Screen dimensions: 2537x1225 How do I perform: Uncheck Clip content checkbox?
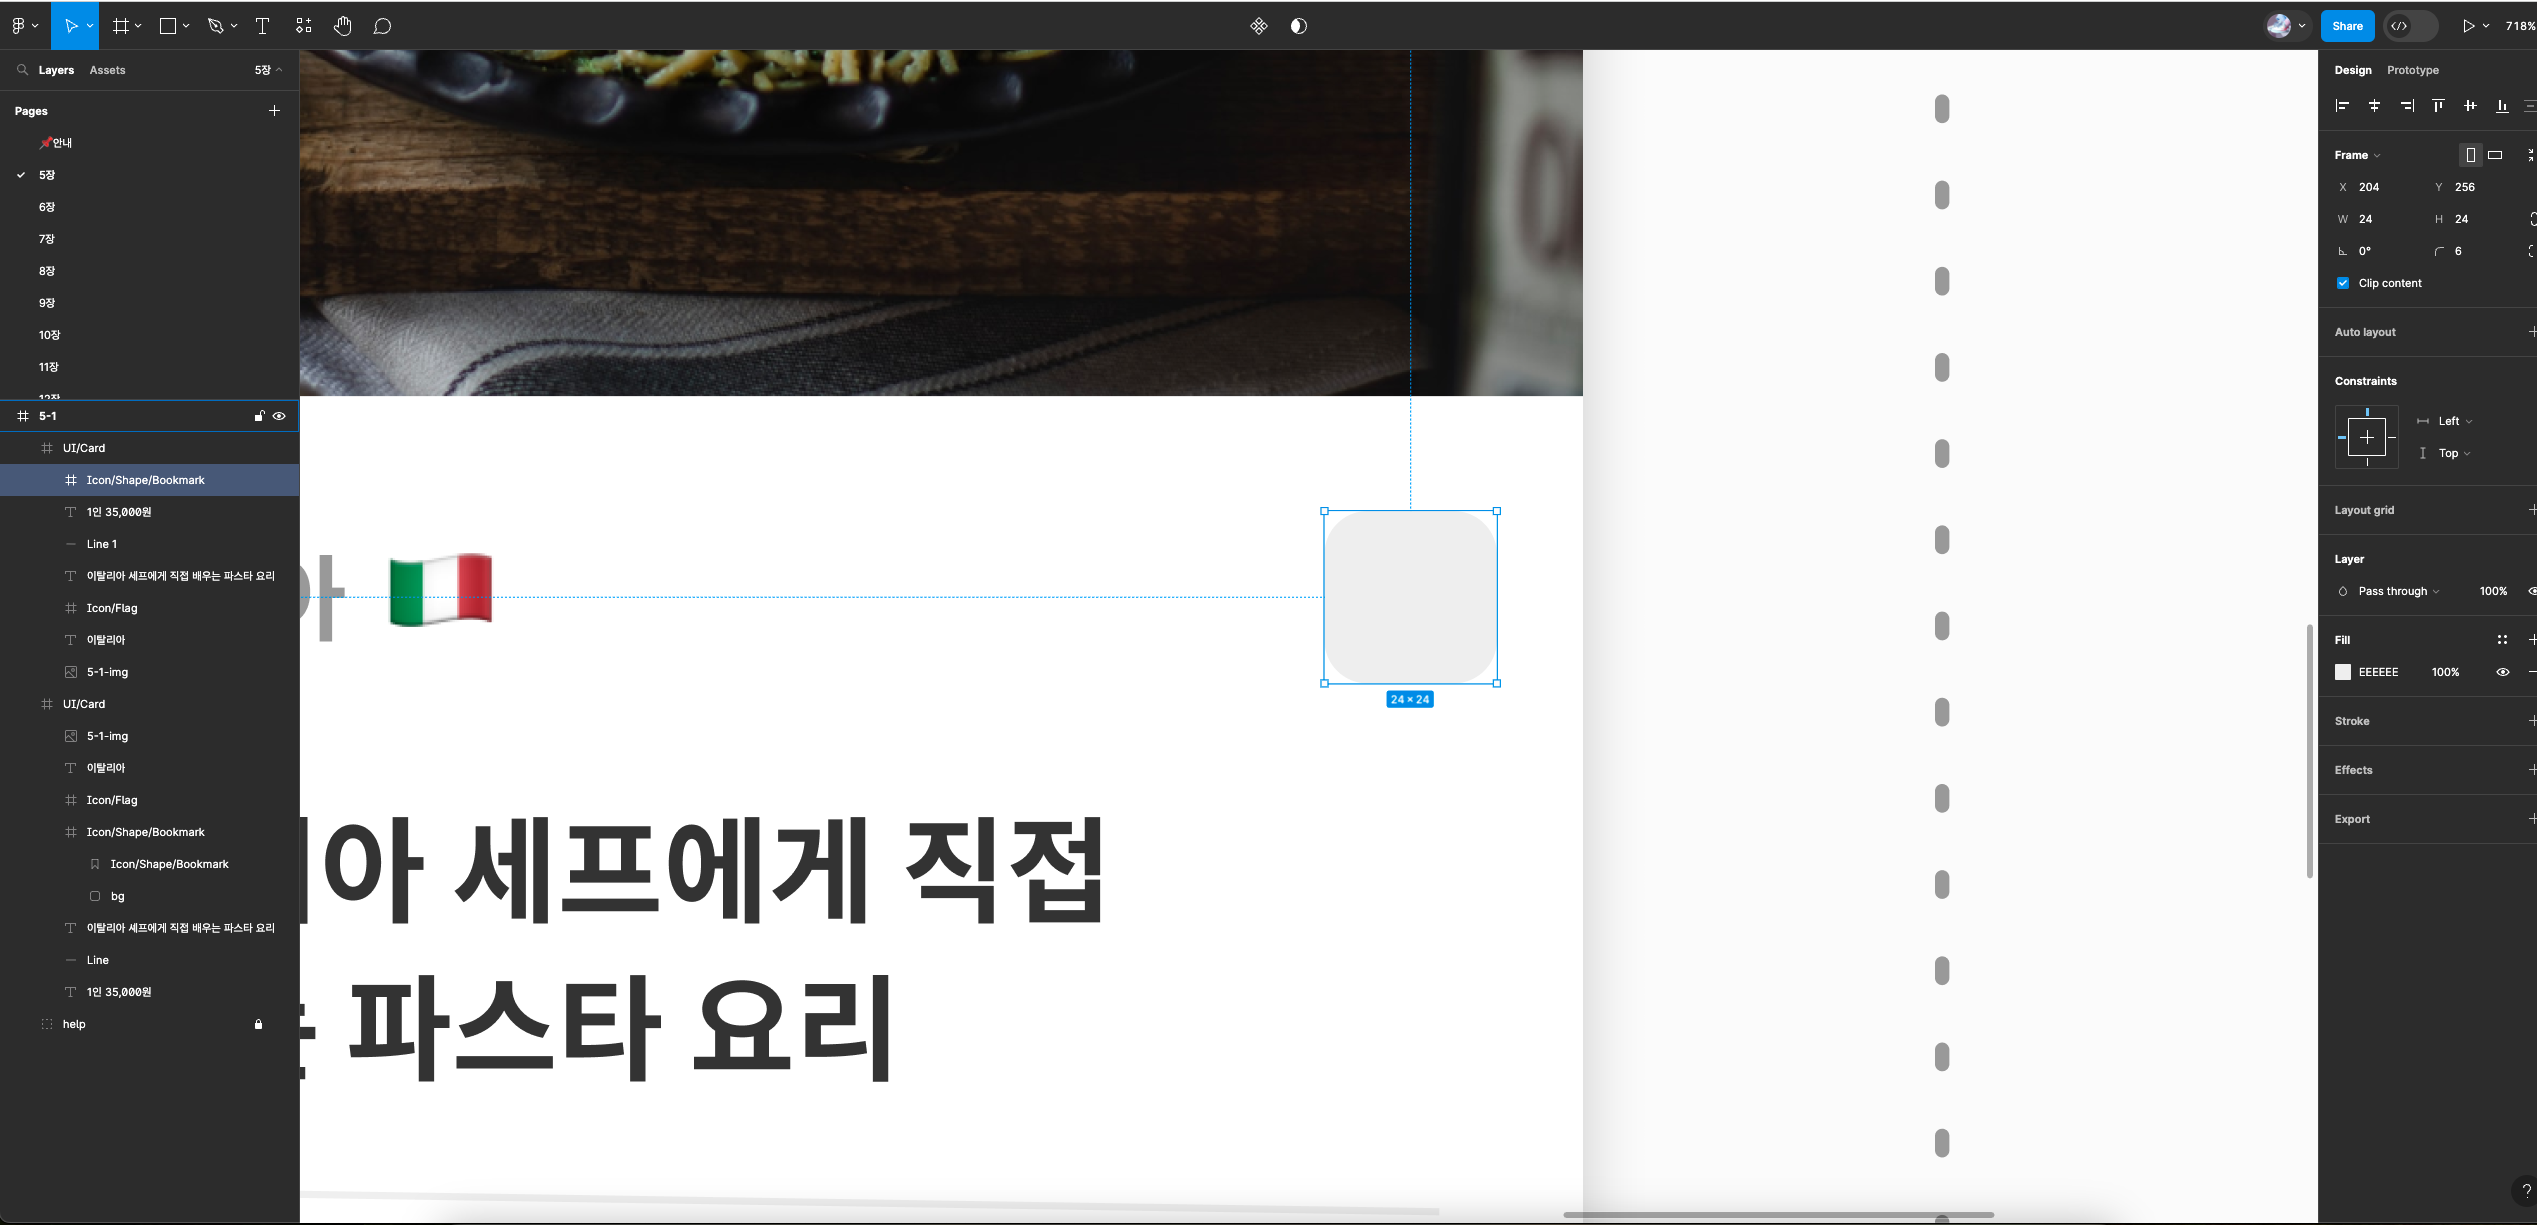[x=2343, y=283]
